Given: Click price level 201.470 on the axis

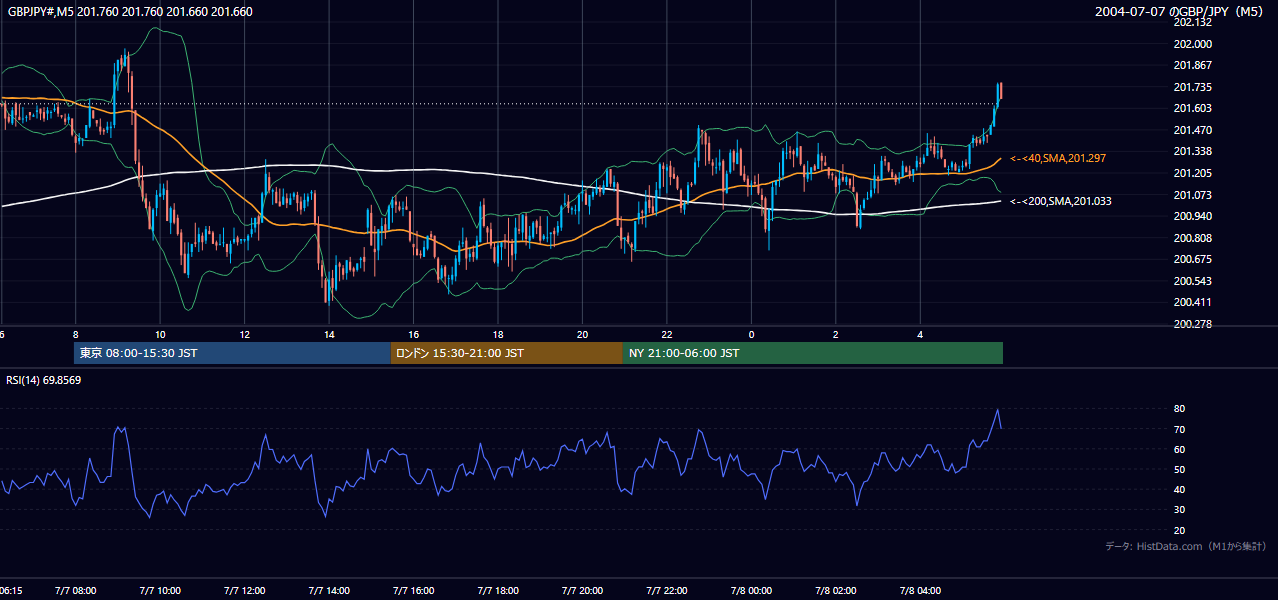Looking at the screenshot, I should pyautogui.click(x=1192, y=130).
